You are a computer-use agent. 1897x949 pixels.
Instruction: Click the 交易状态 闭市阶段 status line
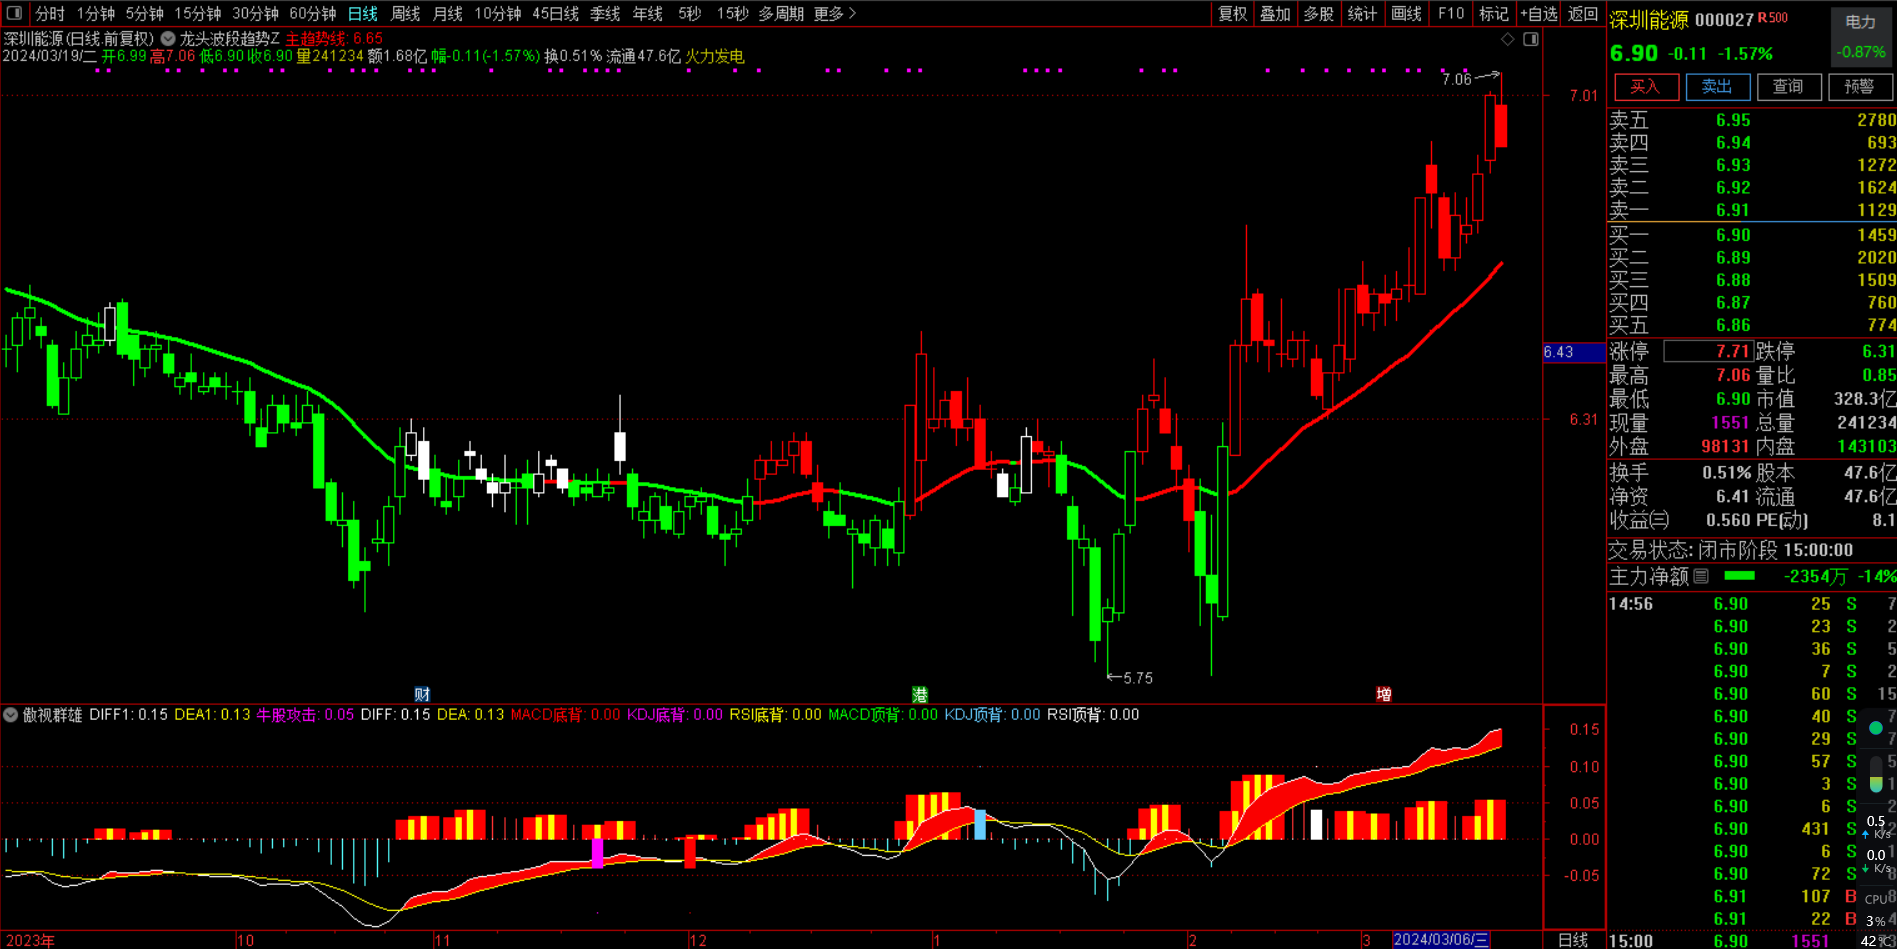[x=1731, y=550]
